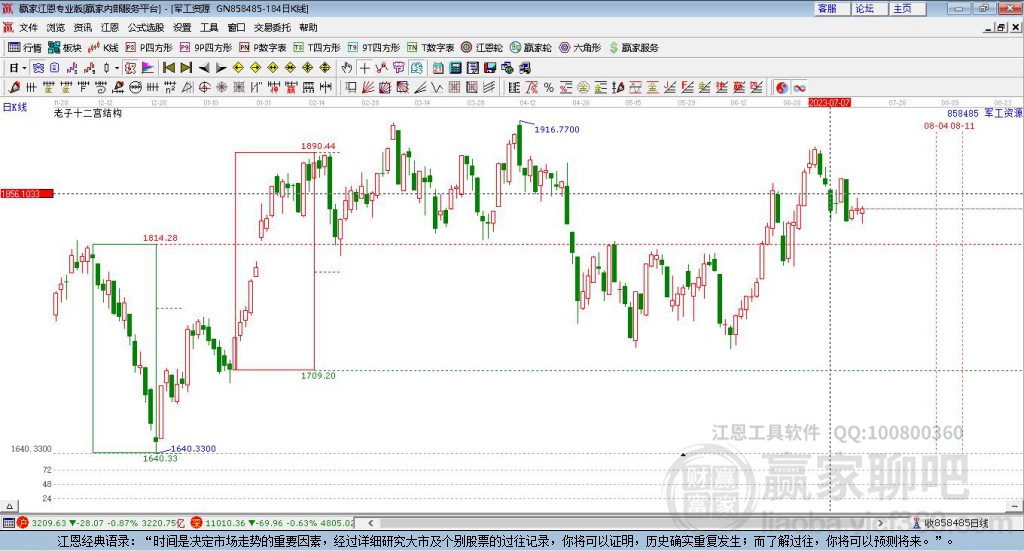Screen dimensions: 1024x551
Task: Click the 858485 stock code
Action: (x=963, y=114)
